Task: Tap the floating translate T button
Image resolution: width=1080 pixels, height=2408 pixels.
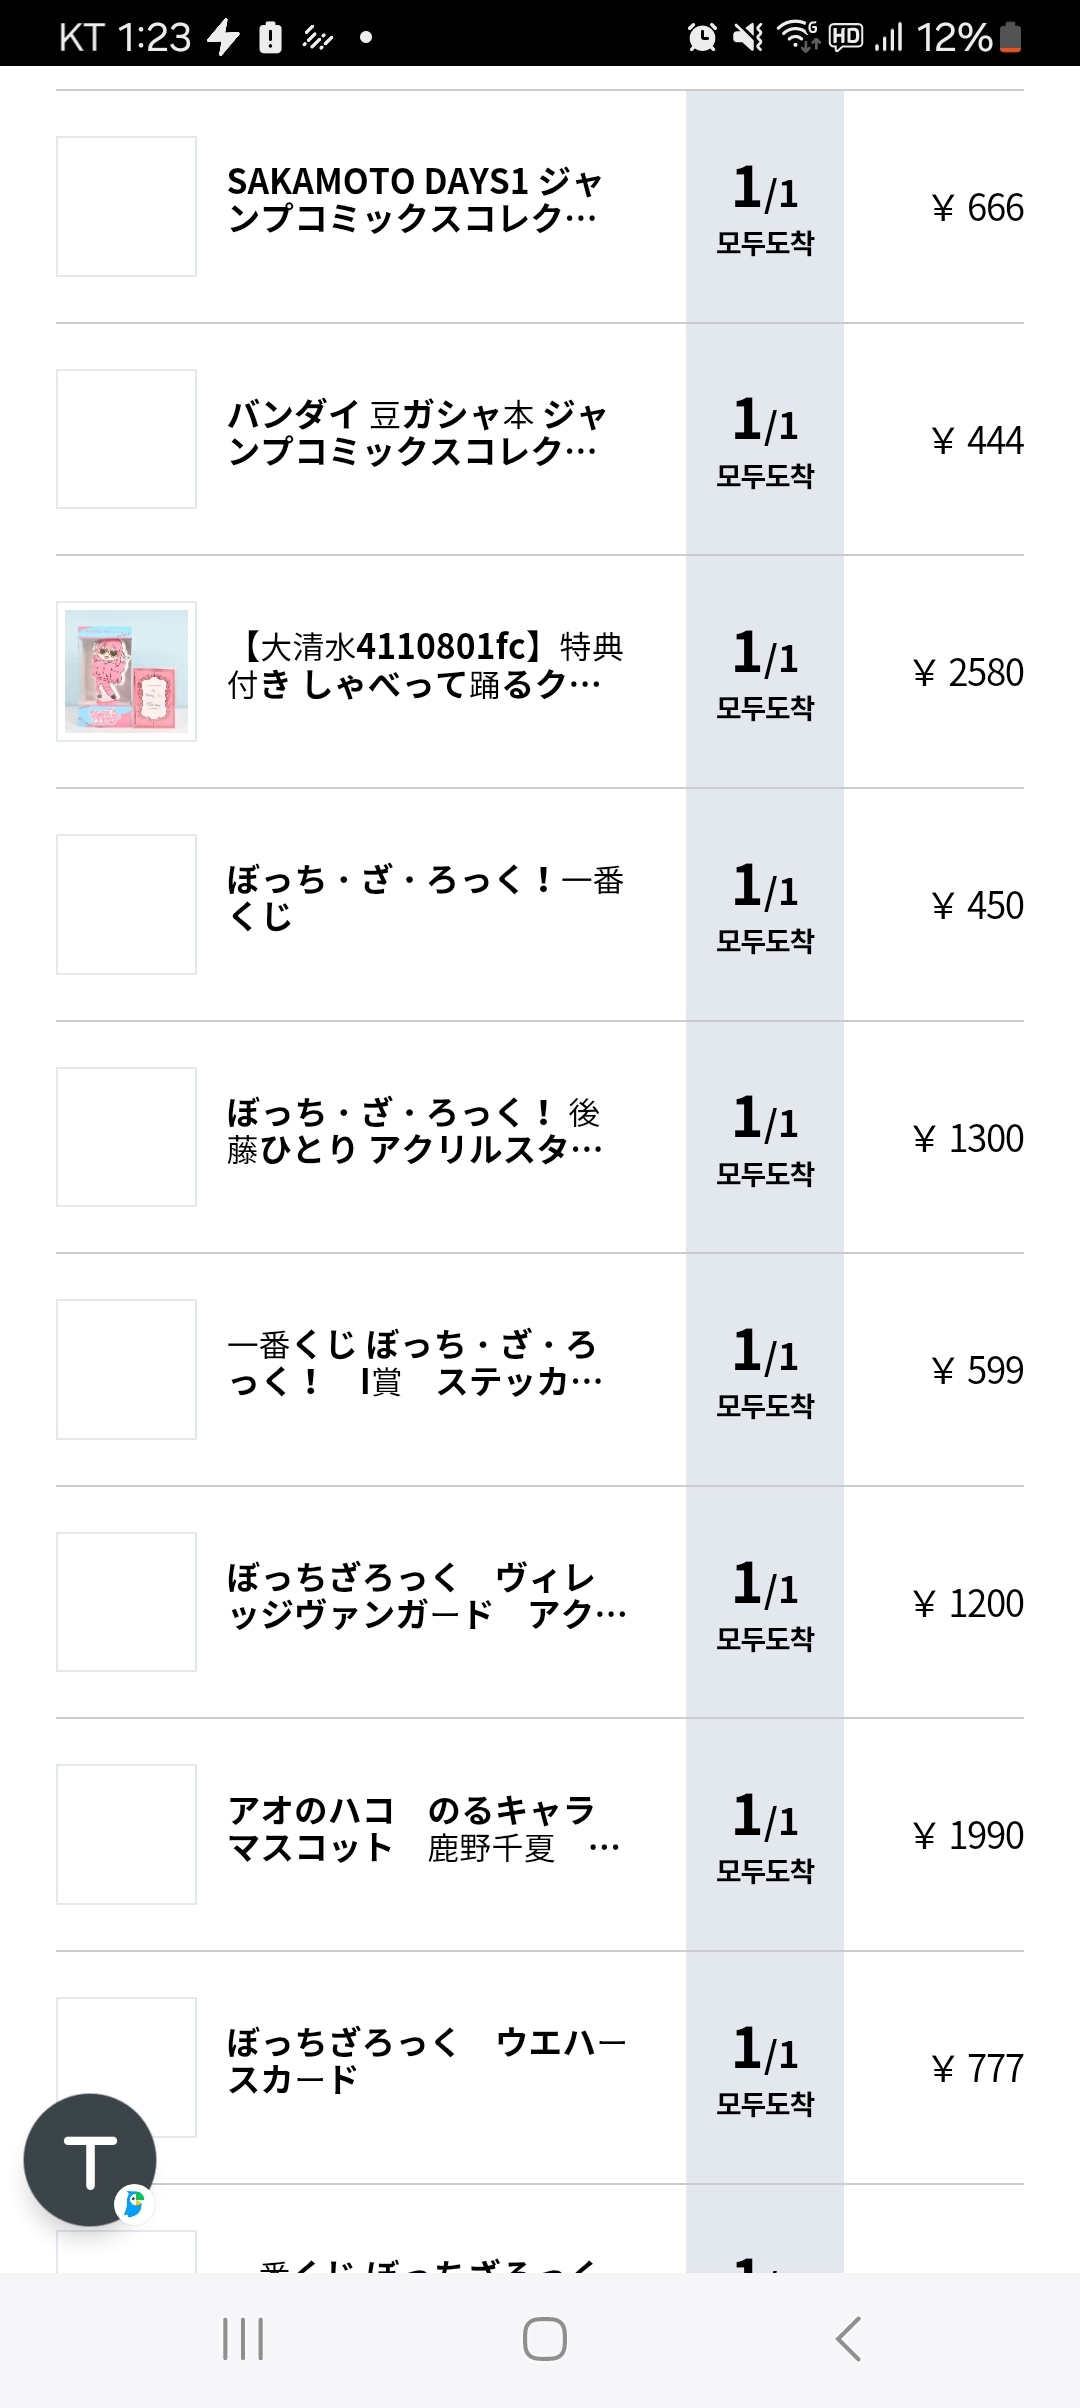Action: 90,2159
